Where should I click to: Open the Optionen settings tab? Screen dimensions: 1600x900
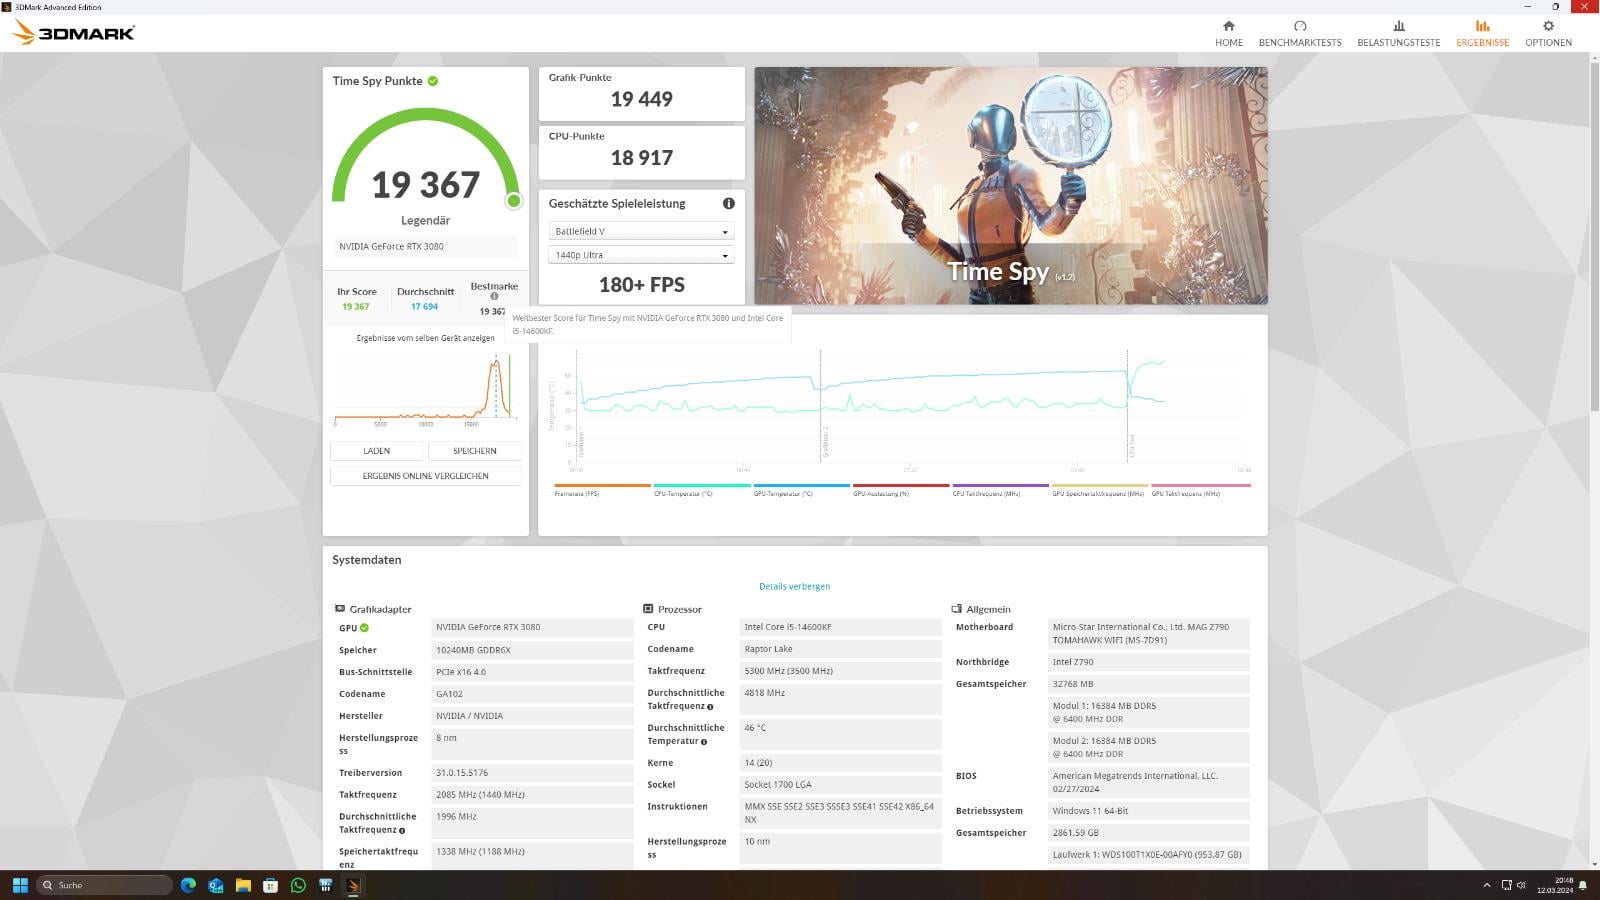(1548, 34)
